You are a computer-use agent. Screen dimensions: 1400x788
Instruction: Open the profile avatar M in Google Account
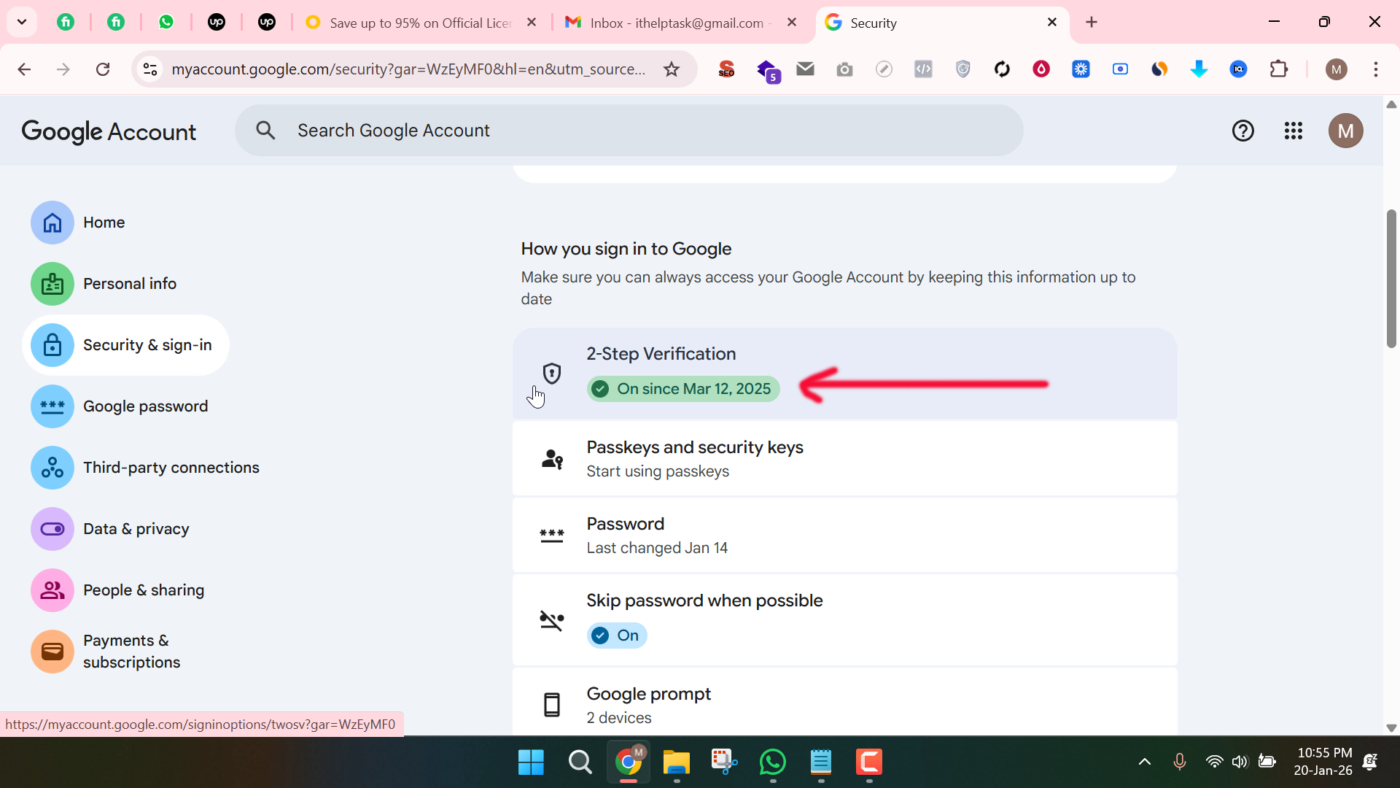(1345, 130)
